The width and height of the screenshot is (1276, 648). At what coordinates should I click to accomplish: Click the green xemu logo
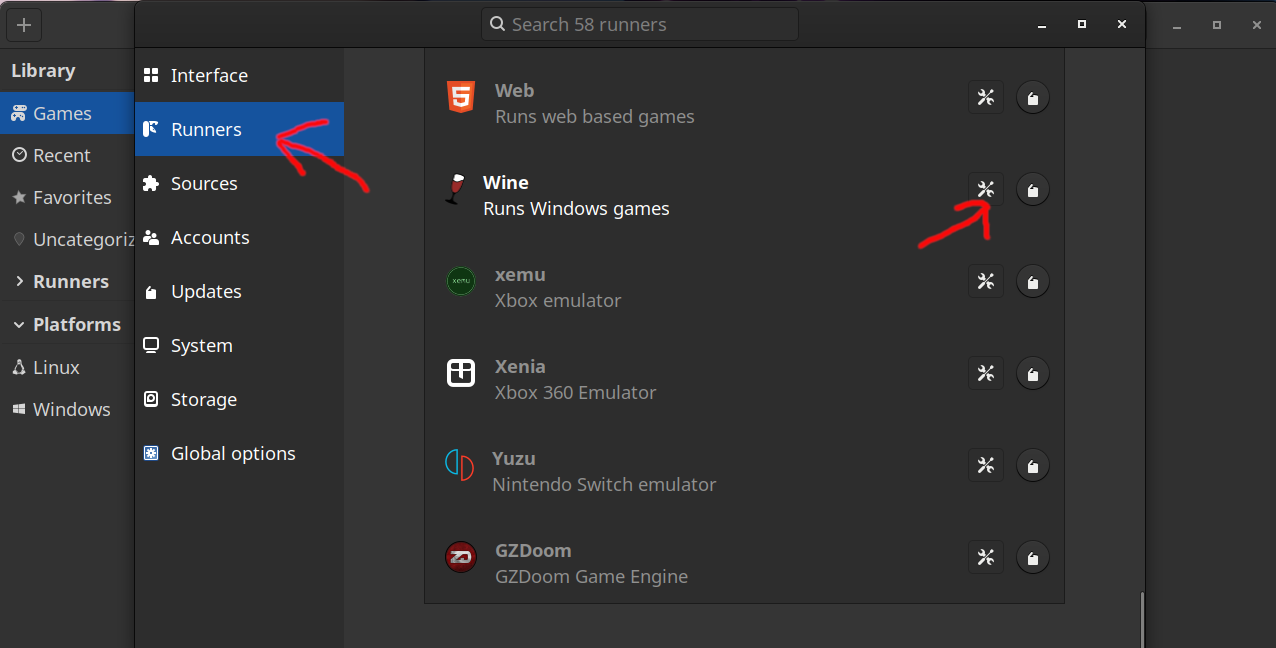[x=460, y=281]
